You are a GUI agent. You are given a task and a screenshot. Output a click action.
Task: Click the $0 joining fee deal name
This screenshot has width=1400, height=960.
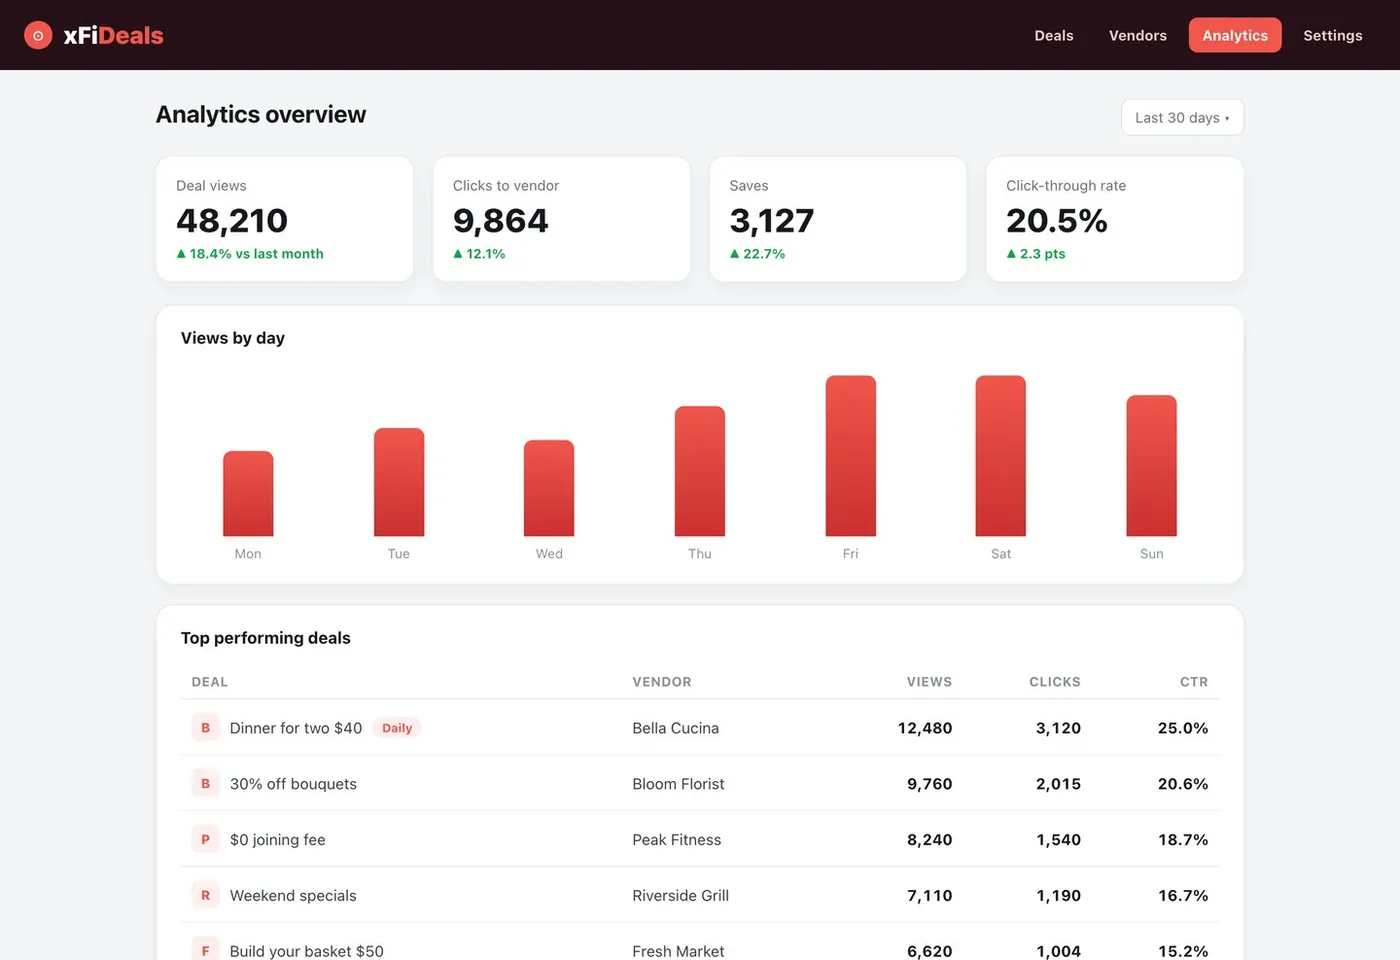278,840
